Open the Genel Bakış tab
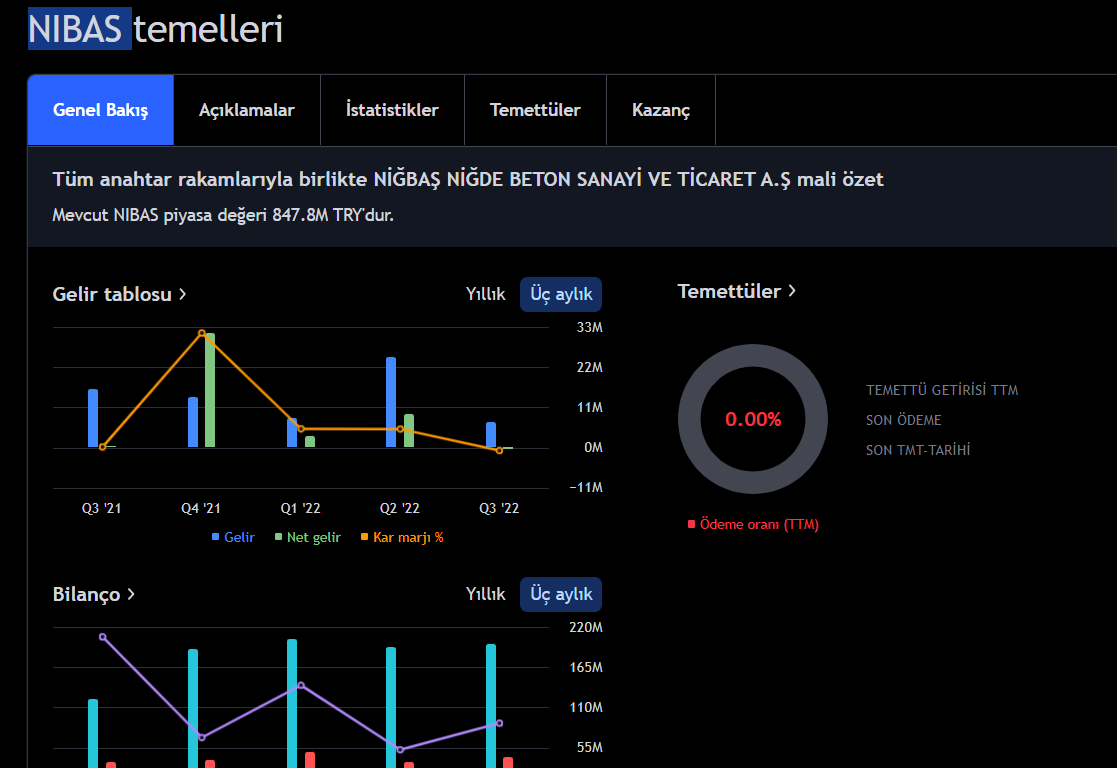Screen dimensions: 1117x768 click(x=100, y=110)
